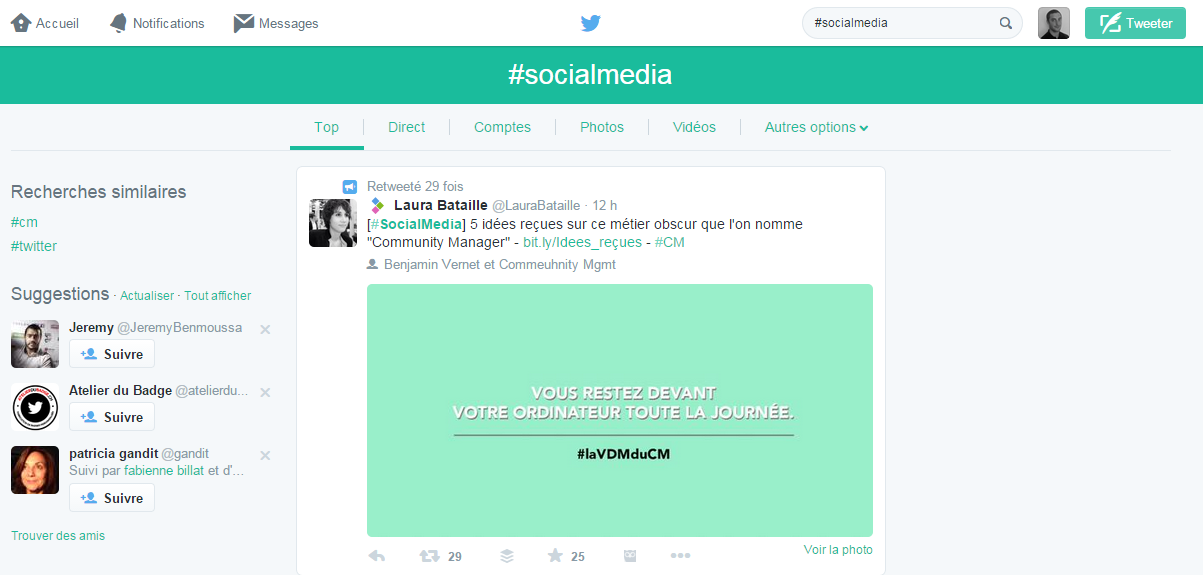Go to Accueil home icon
The height and width of the screenshot is (575, 1203).
point(21,23)
